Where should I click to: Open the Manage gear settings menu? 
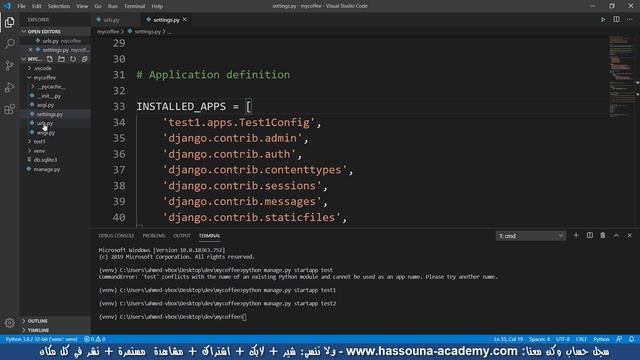pos(9,323)
